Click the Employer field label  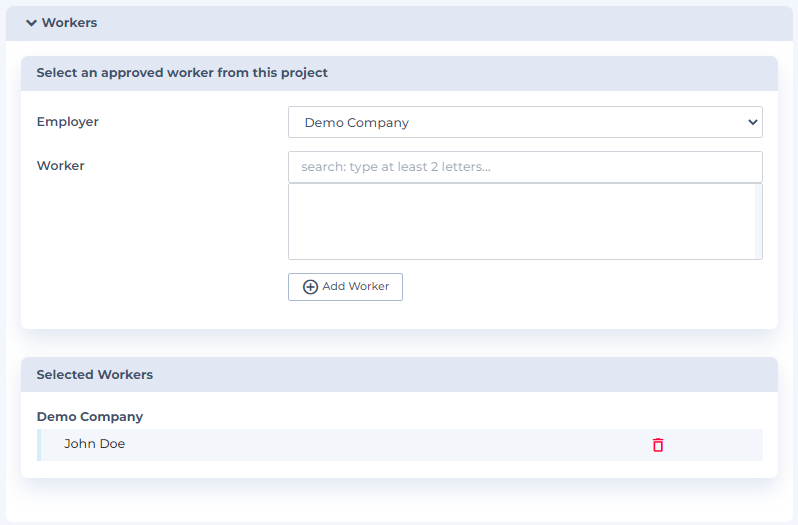point(68,122)
